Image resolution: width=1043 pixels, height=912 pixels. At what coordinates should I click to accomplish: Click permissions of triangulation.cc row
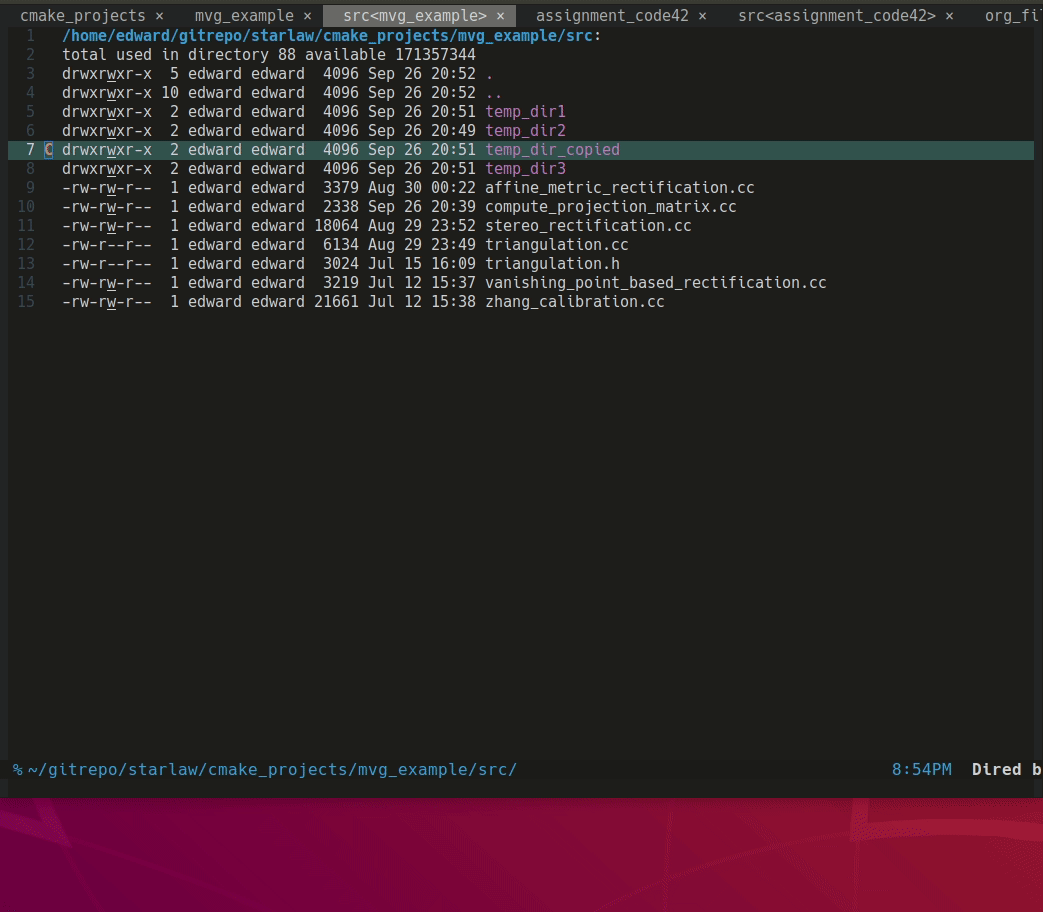point(106,245)
